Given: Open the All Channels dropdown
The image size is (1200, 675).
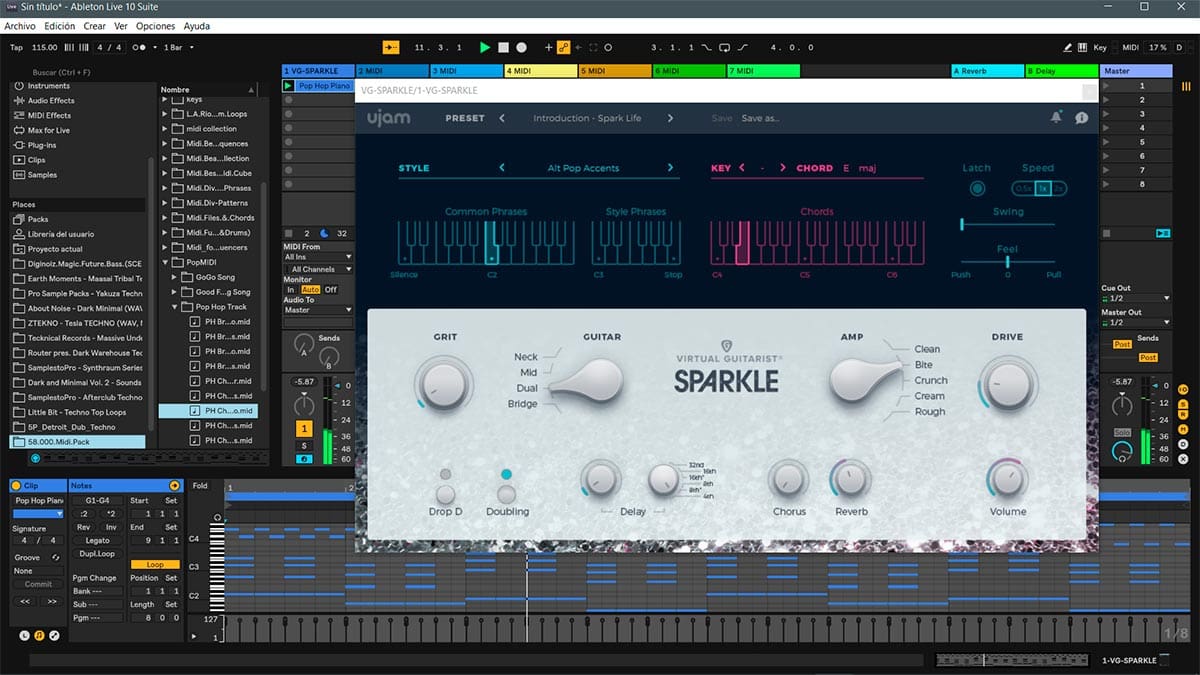Looking at the screenshot, I should click(318, 269).
